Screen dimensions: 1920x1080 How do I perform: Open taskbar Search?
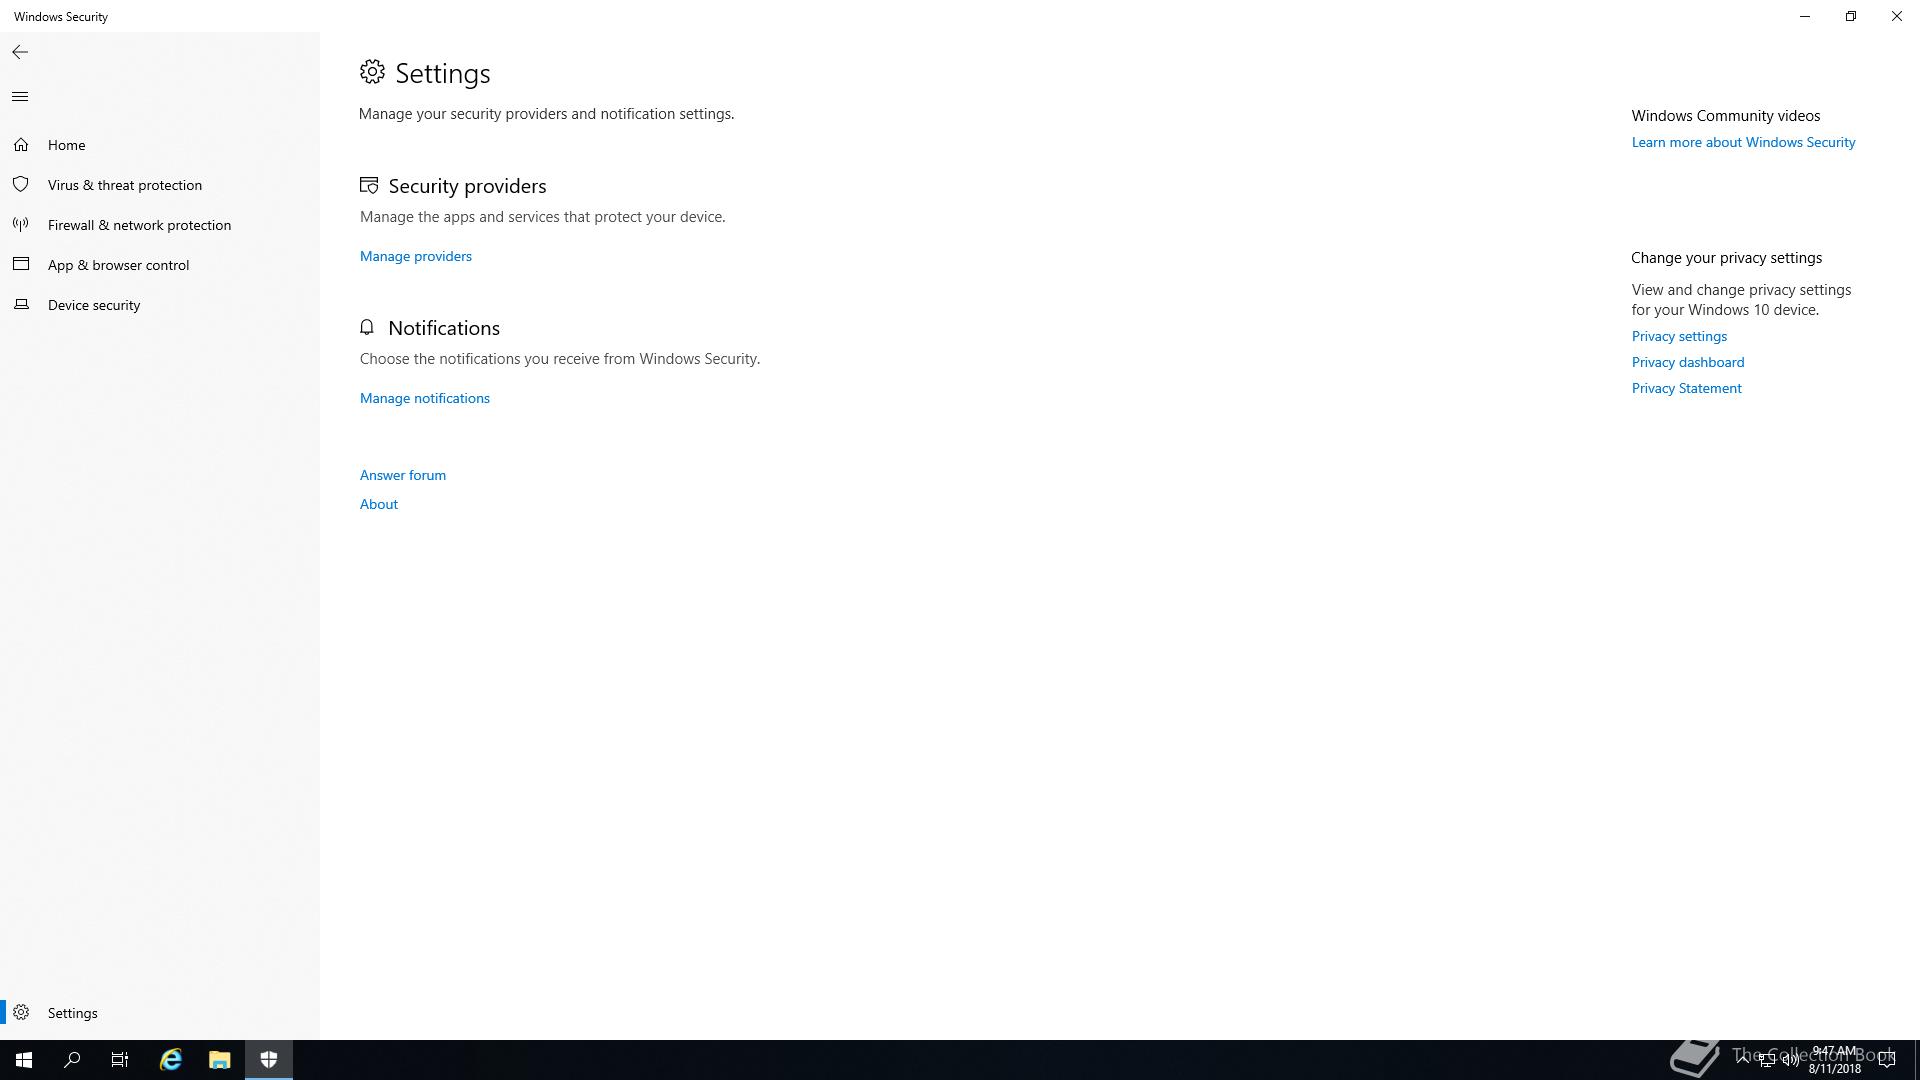(72, 1060)
